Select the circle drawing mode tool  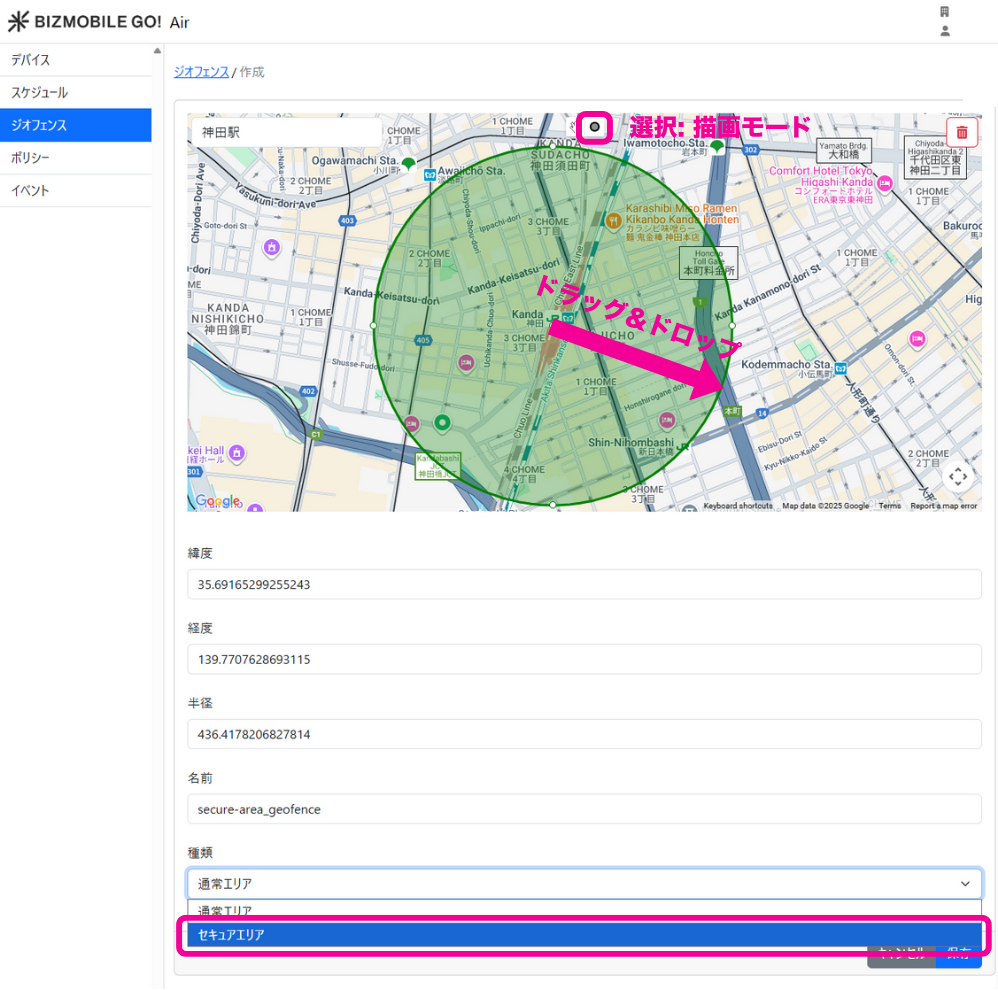[x=595, y=127]
